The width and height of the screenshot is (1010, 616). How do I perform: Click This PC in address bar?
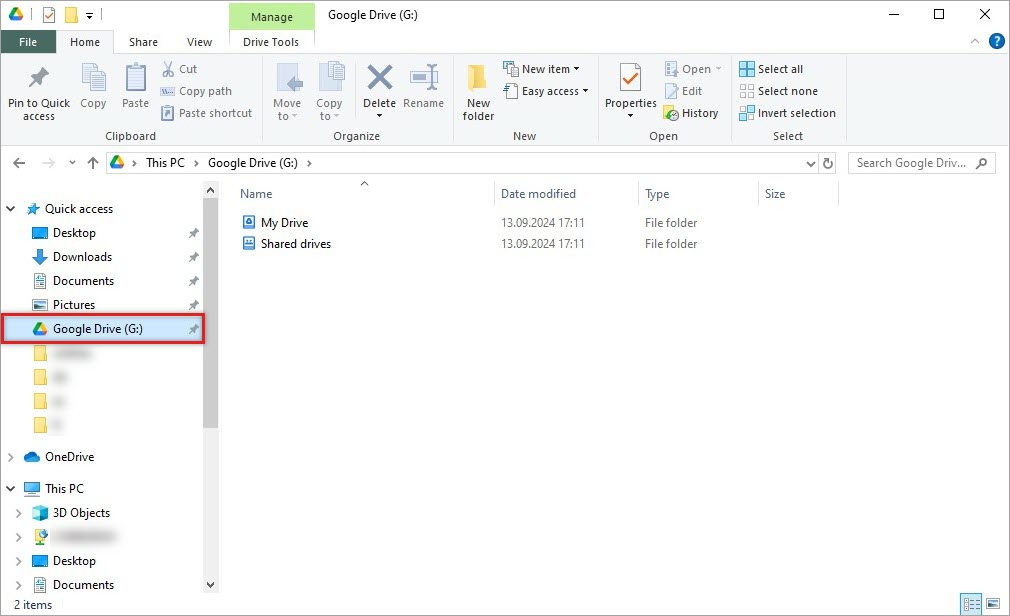pos(165,163)
